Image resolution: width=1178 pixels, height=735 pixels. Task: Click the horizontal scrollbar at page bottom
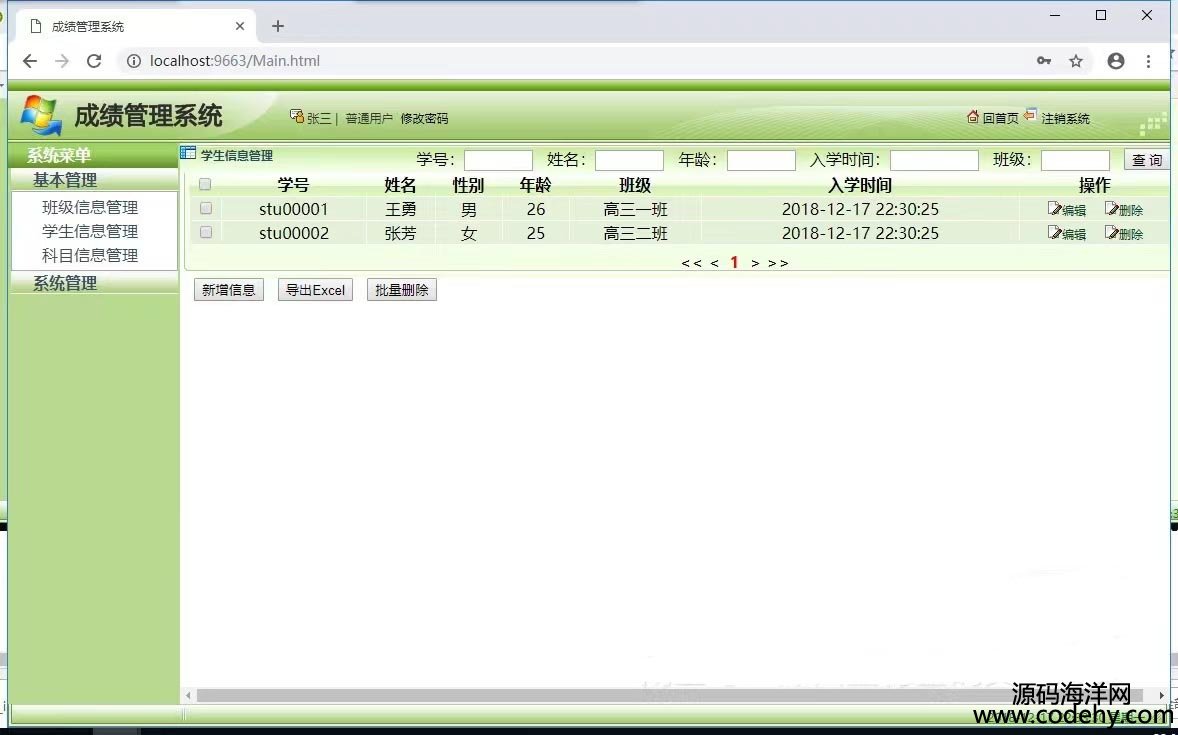[x=669, y=695]
